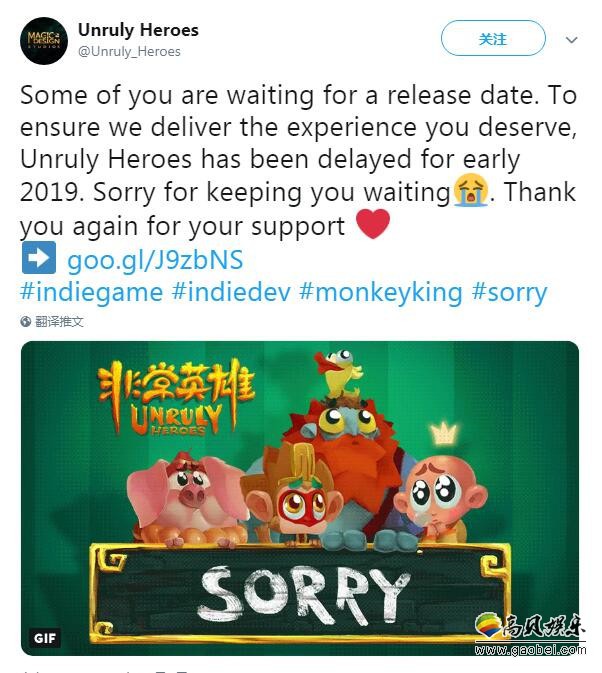Open the #monkeyking hashtag
602x673 pixels.
tap(381, 292)
